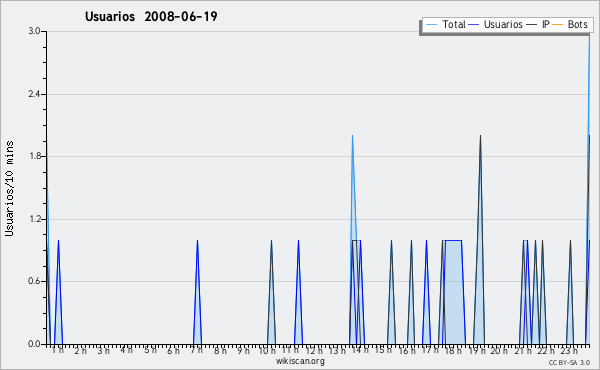Click the '10 h' x-axis label

coord(267,350)
